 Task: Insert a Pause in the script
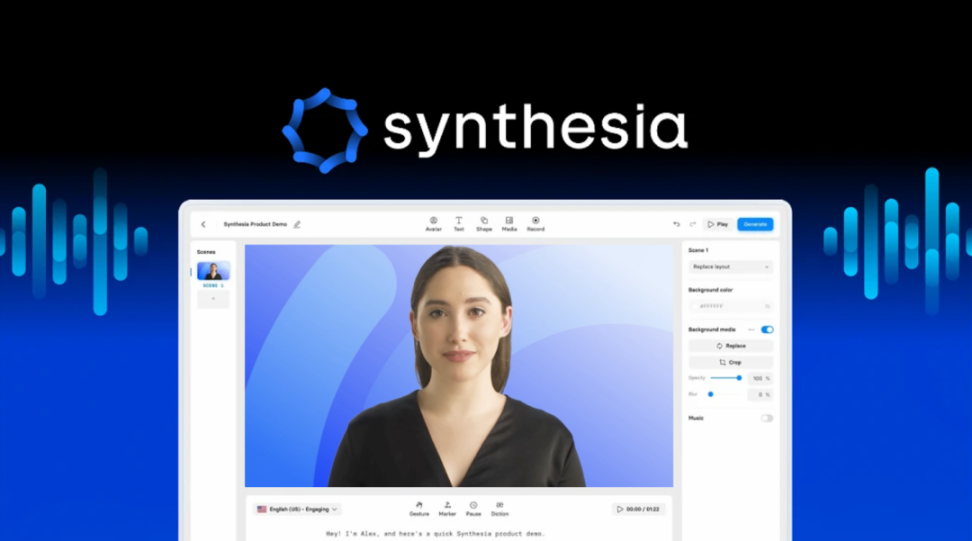tap(473, 508)
